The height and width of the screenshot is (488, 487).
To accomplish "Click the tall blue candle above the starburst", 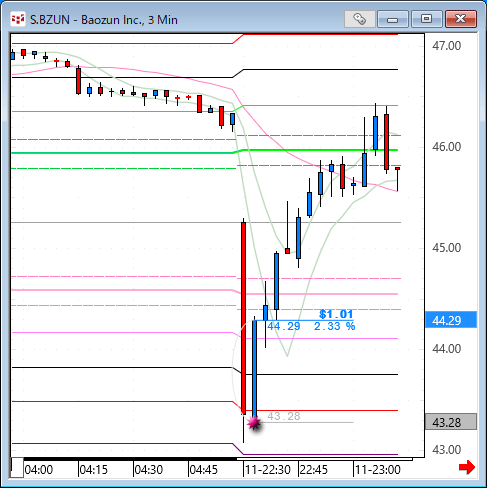I will point(255,368).
